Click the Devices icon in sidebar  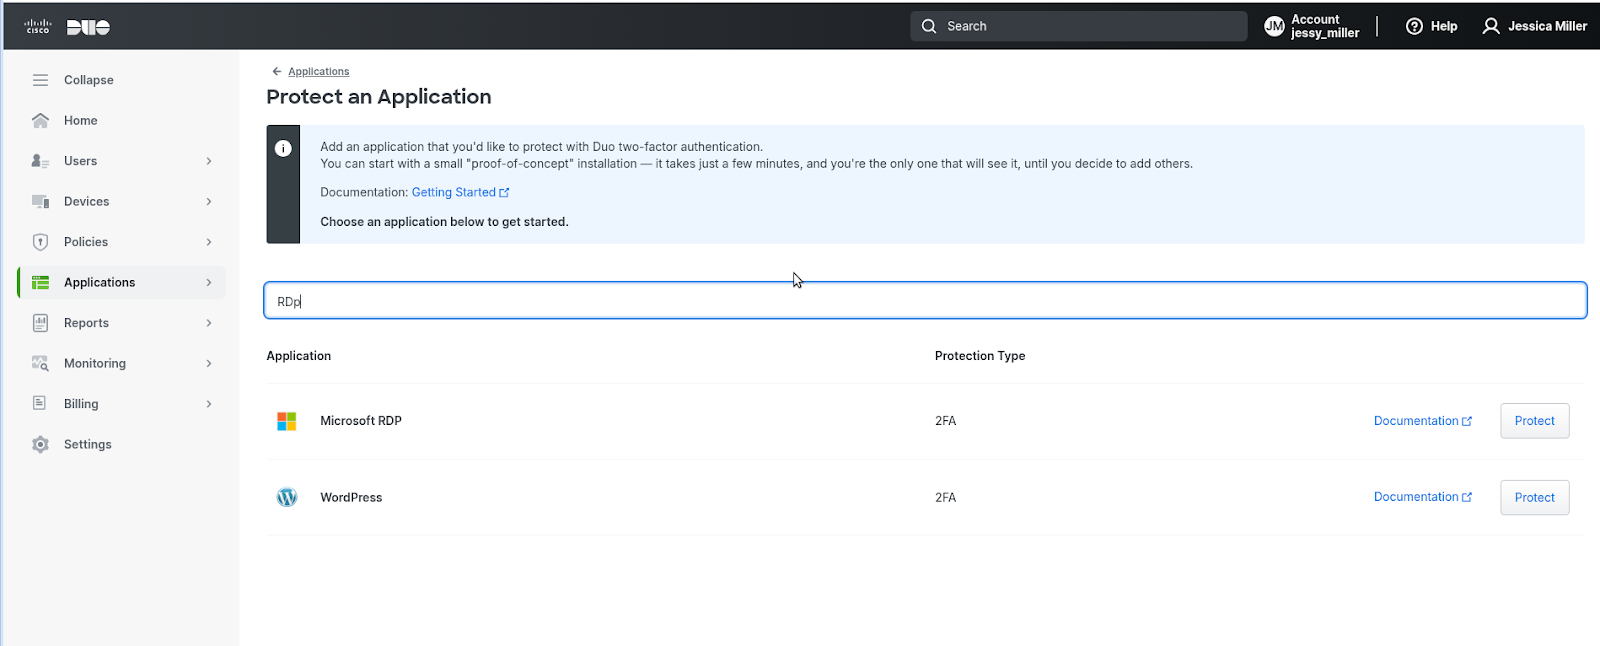(40, 202)
